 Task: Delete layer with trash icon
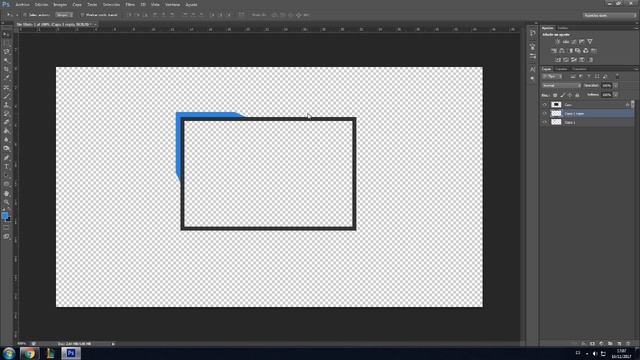[628, 344]
